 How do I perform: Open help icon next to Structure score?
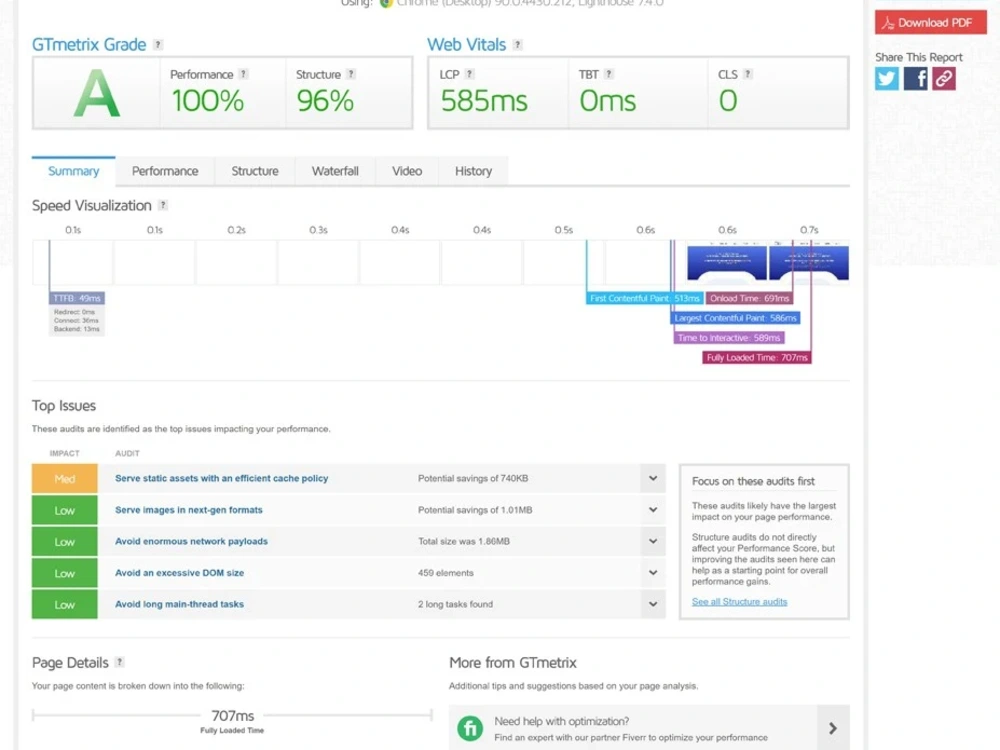tap(351, 74)
